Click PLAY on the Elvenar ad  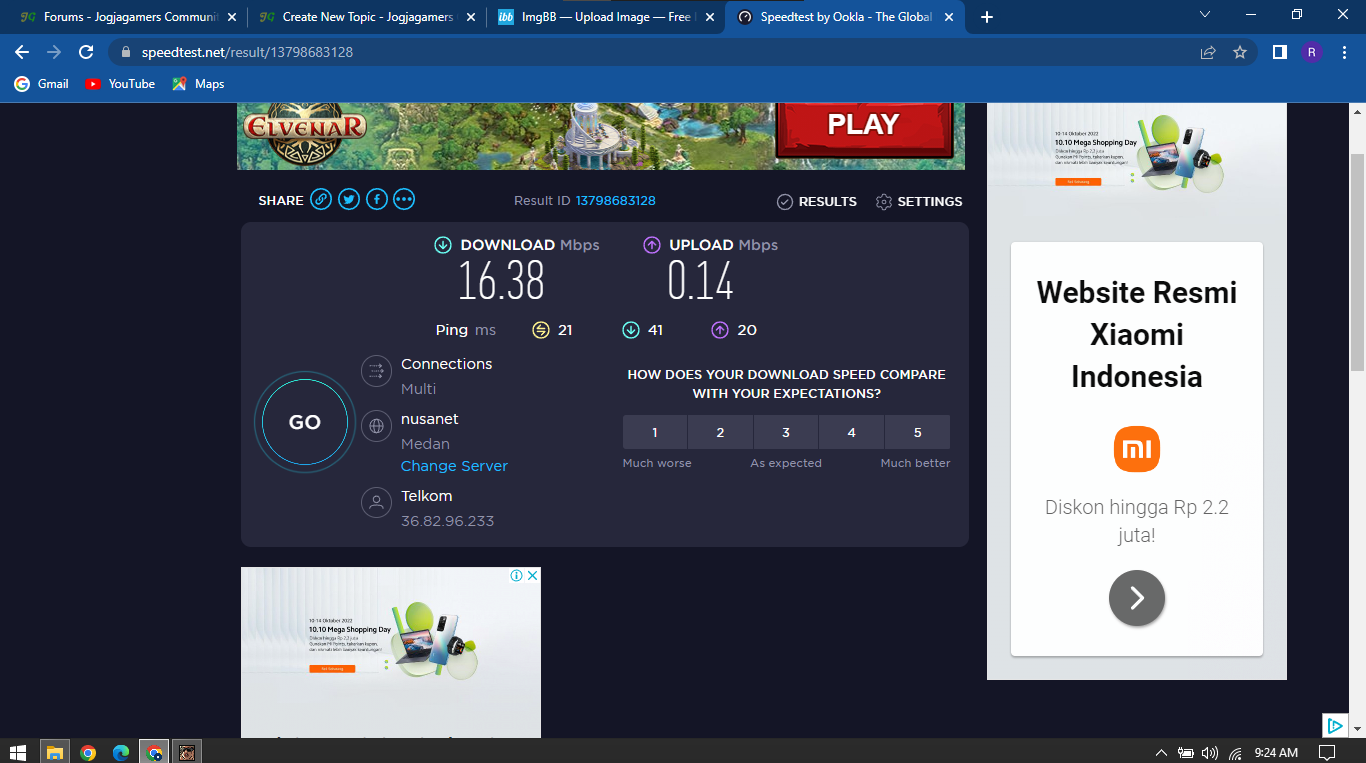coord(863,124)
